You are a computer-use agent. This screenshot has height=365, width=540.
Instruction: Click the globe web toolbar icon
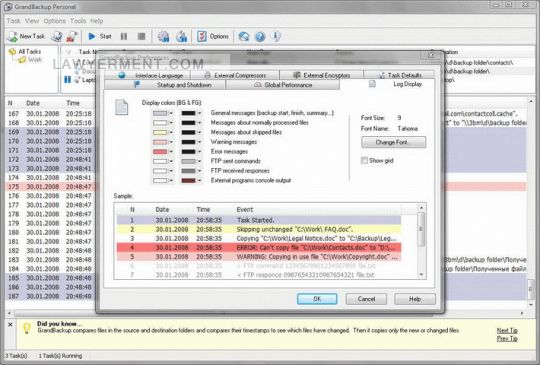pyautogui.click(x=244, y=36)
